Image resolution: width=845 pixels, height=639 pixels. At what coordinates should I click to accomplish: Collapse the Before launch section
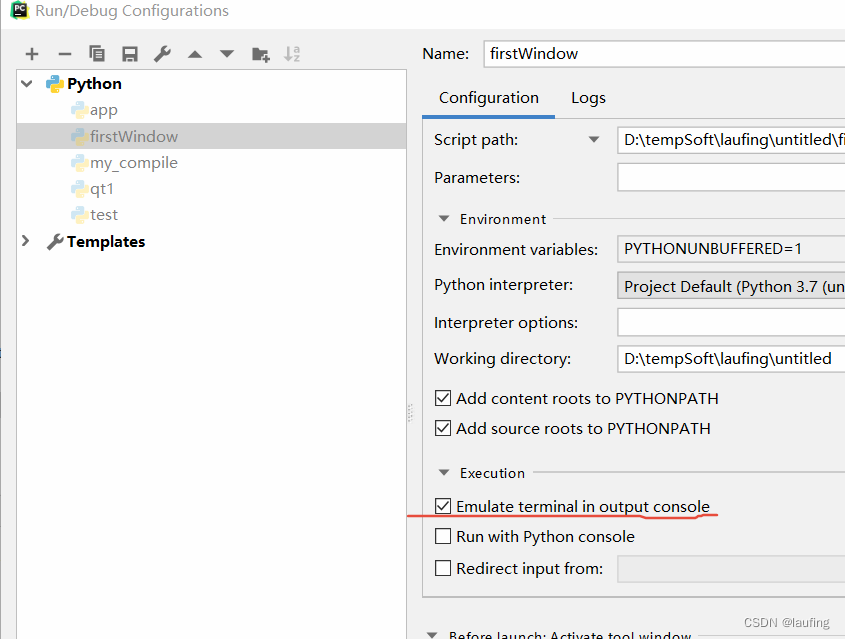[x=432, y=635]
